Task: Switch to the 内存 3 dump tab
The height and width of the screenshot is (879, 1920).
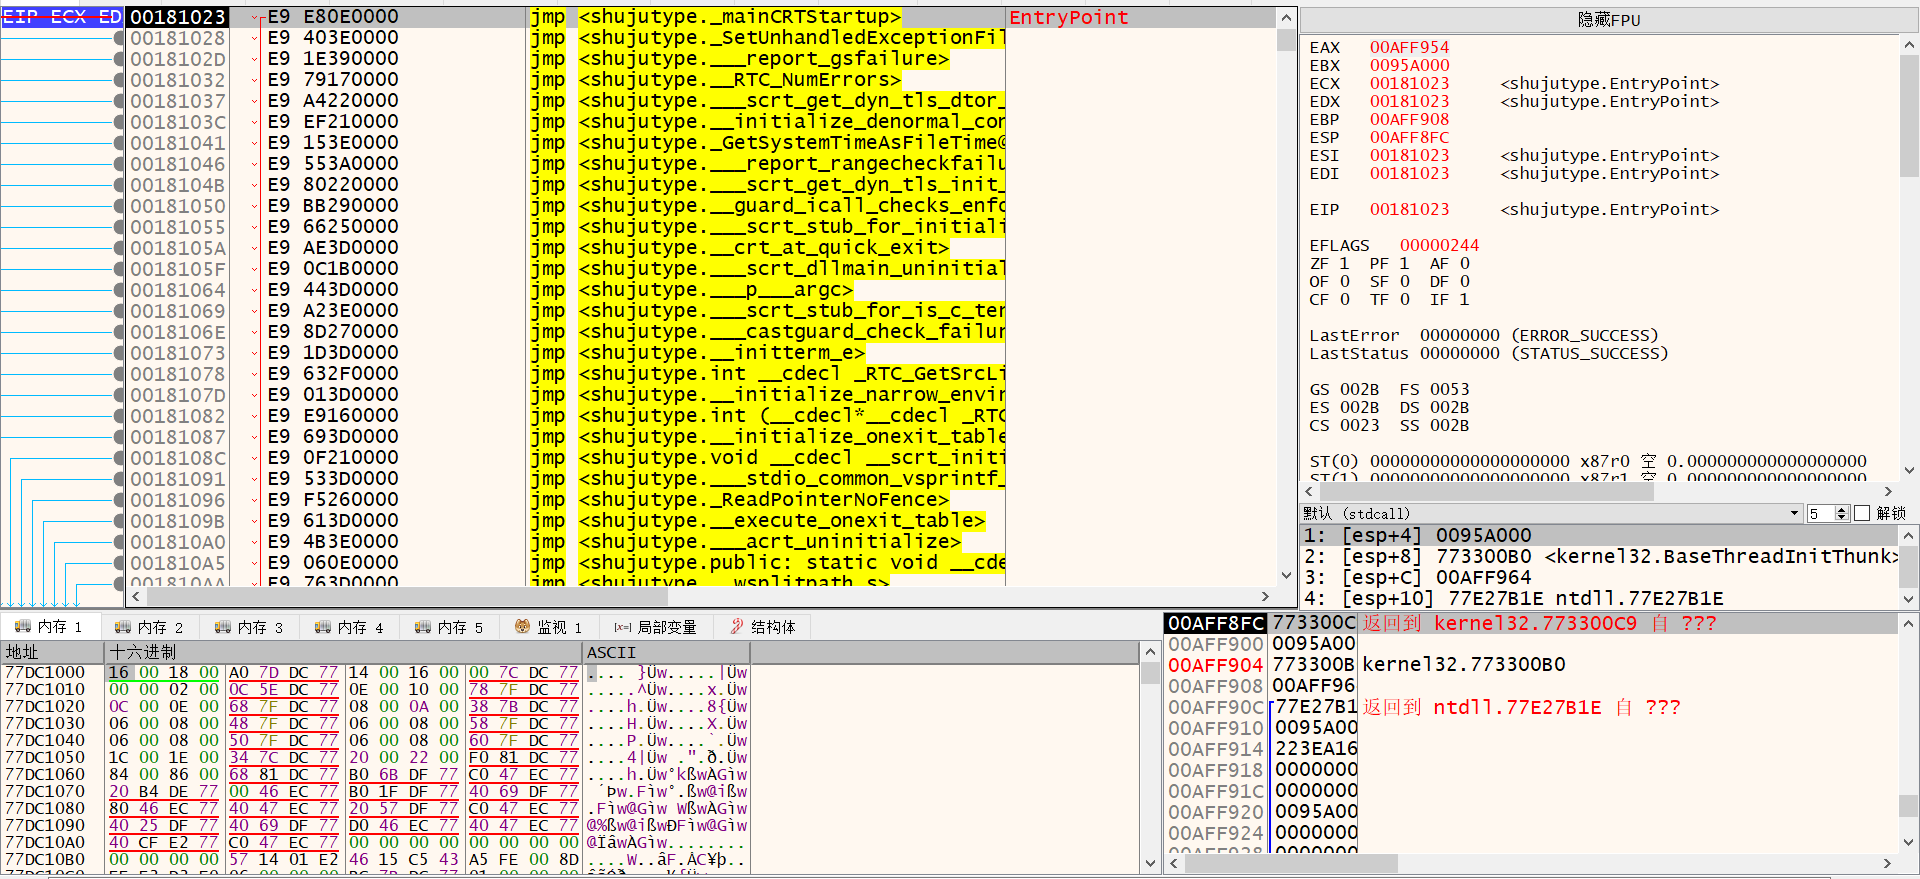Action: point(250,627)
